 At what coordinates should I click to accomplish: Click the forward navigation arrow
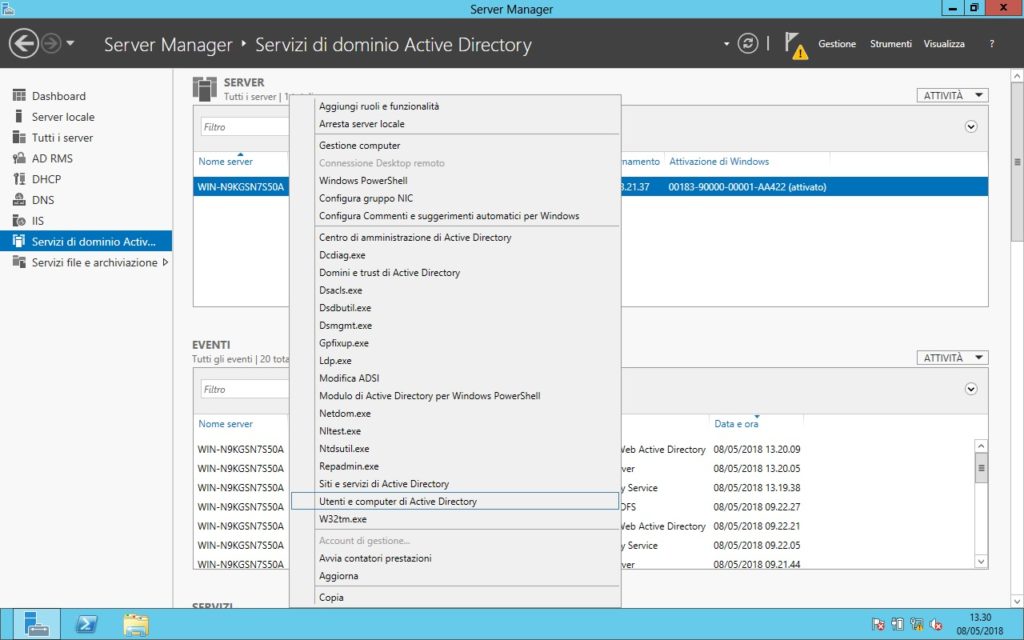click(51, 44)
